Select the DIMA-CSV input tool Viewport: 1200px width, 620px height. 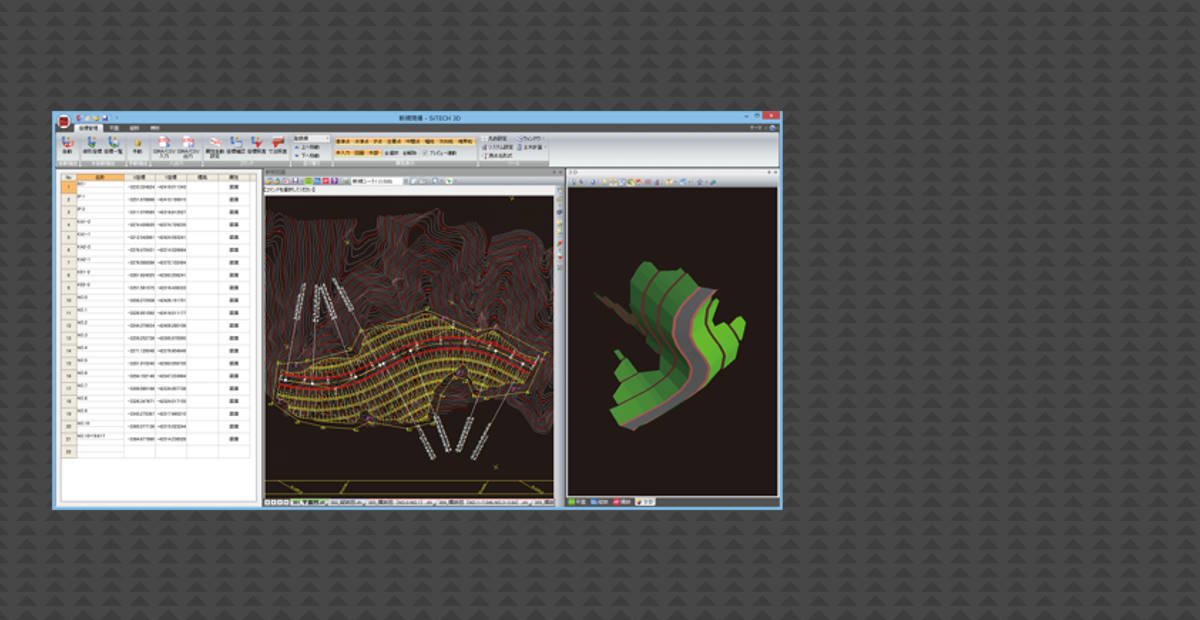(164, 142)
